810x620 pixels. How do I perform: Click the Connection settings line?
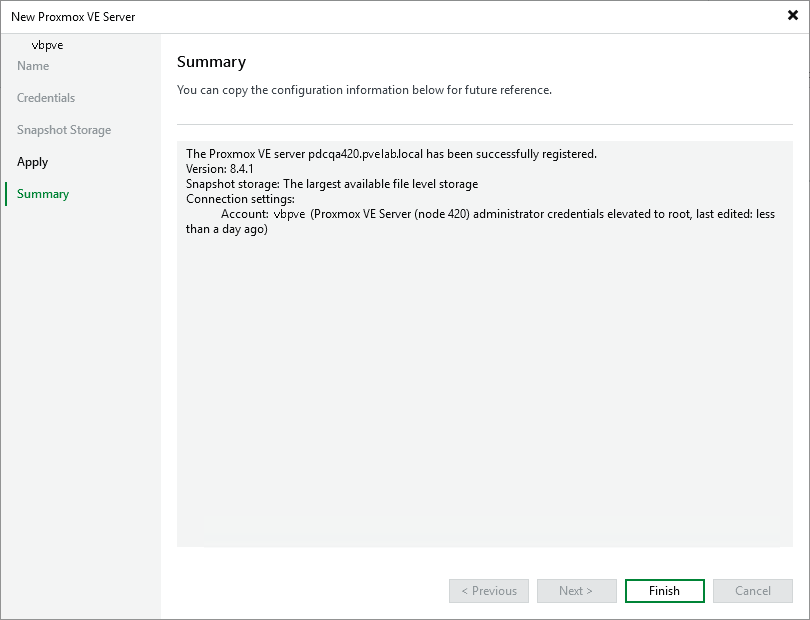pos(241,199)
